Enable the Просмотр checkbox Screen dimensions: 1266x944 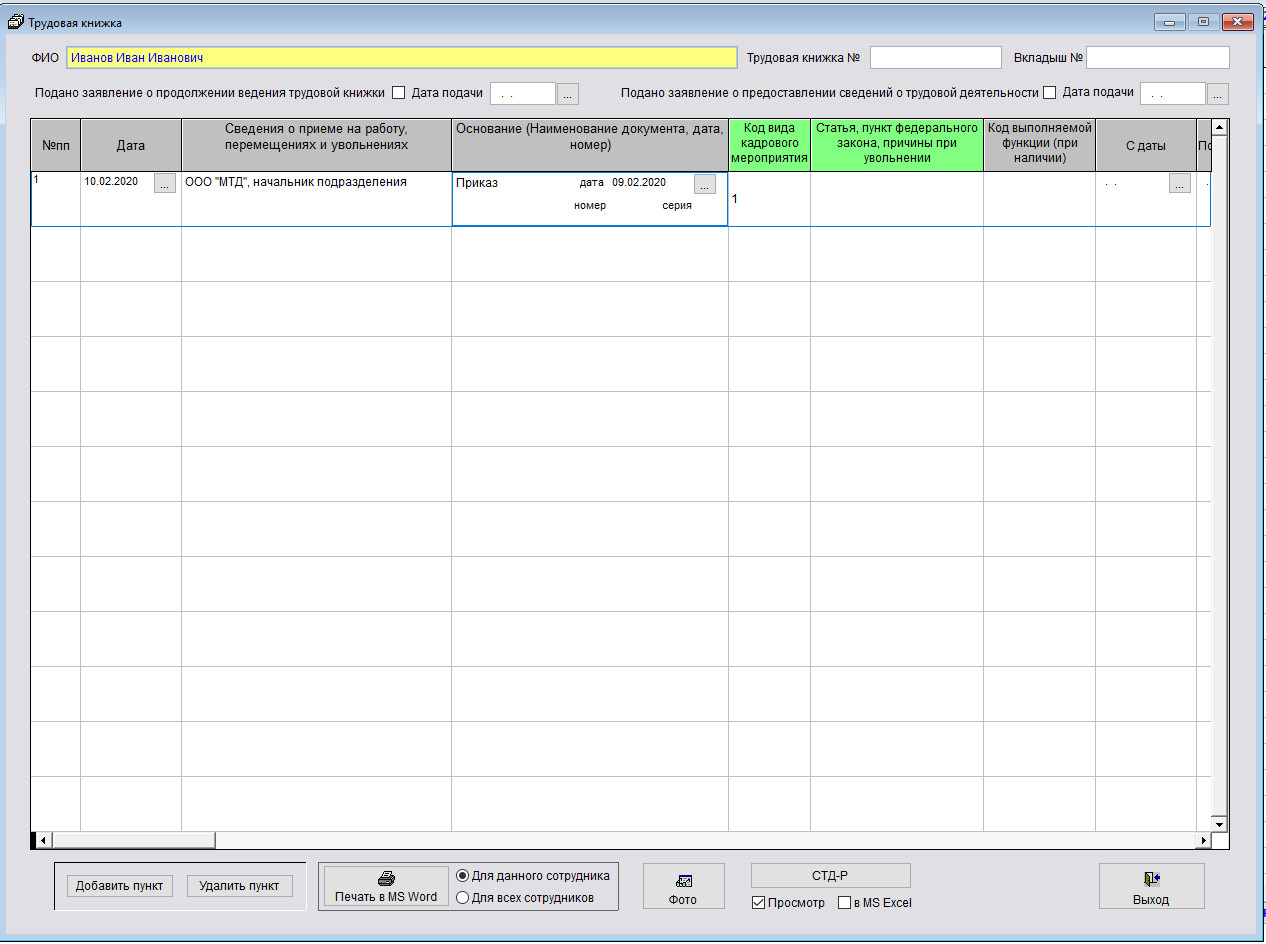[x=758, y=903]
